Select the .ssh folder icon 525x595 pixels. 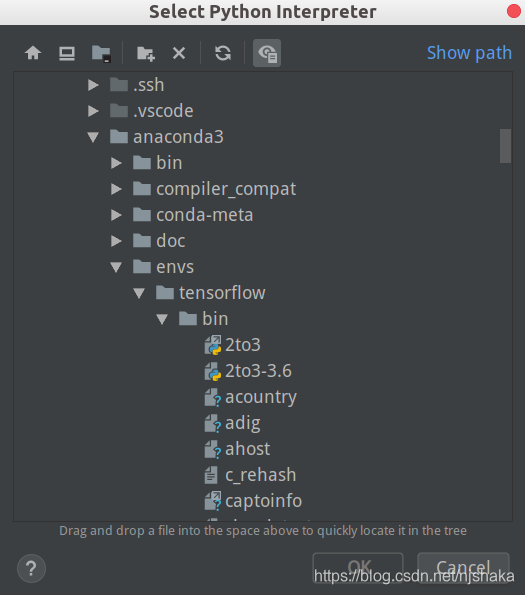119,85
